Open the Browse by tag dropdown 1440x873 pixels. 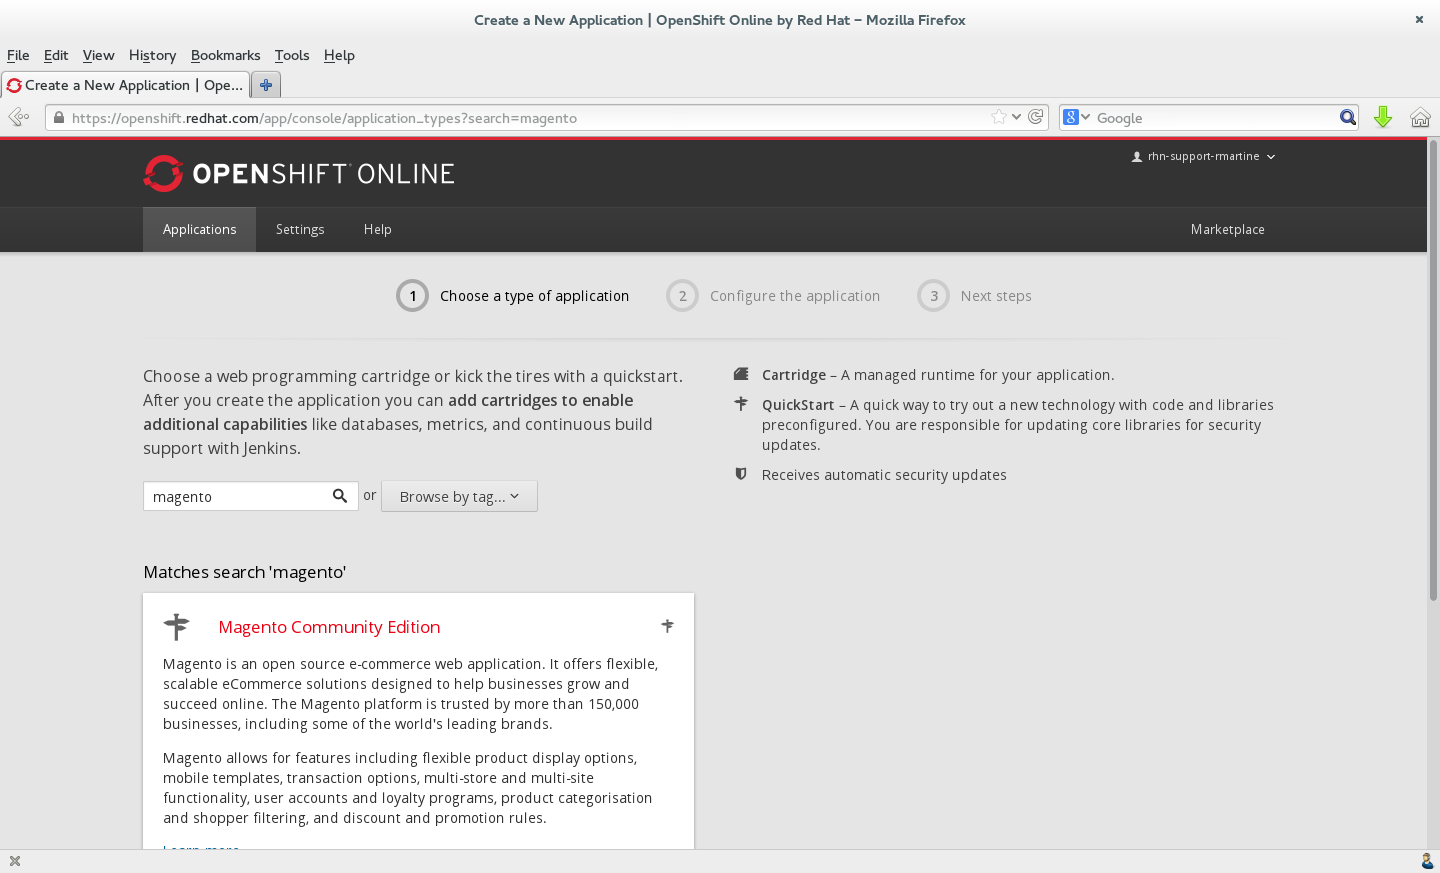tap(459, 496)
